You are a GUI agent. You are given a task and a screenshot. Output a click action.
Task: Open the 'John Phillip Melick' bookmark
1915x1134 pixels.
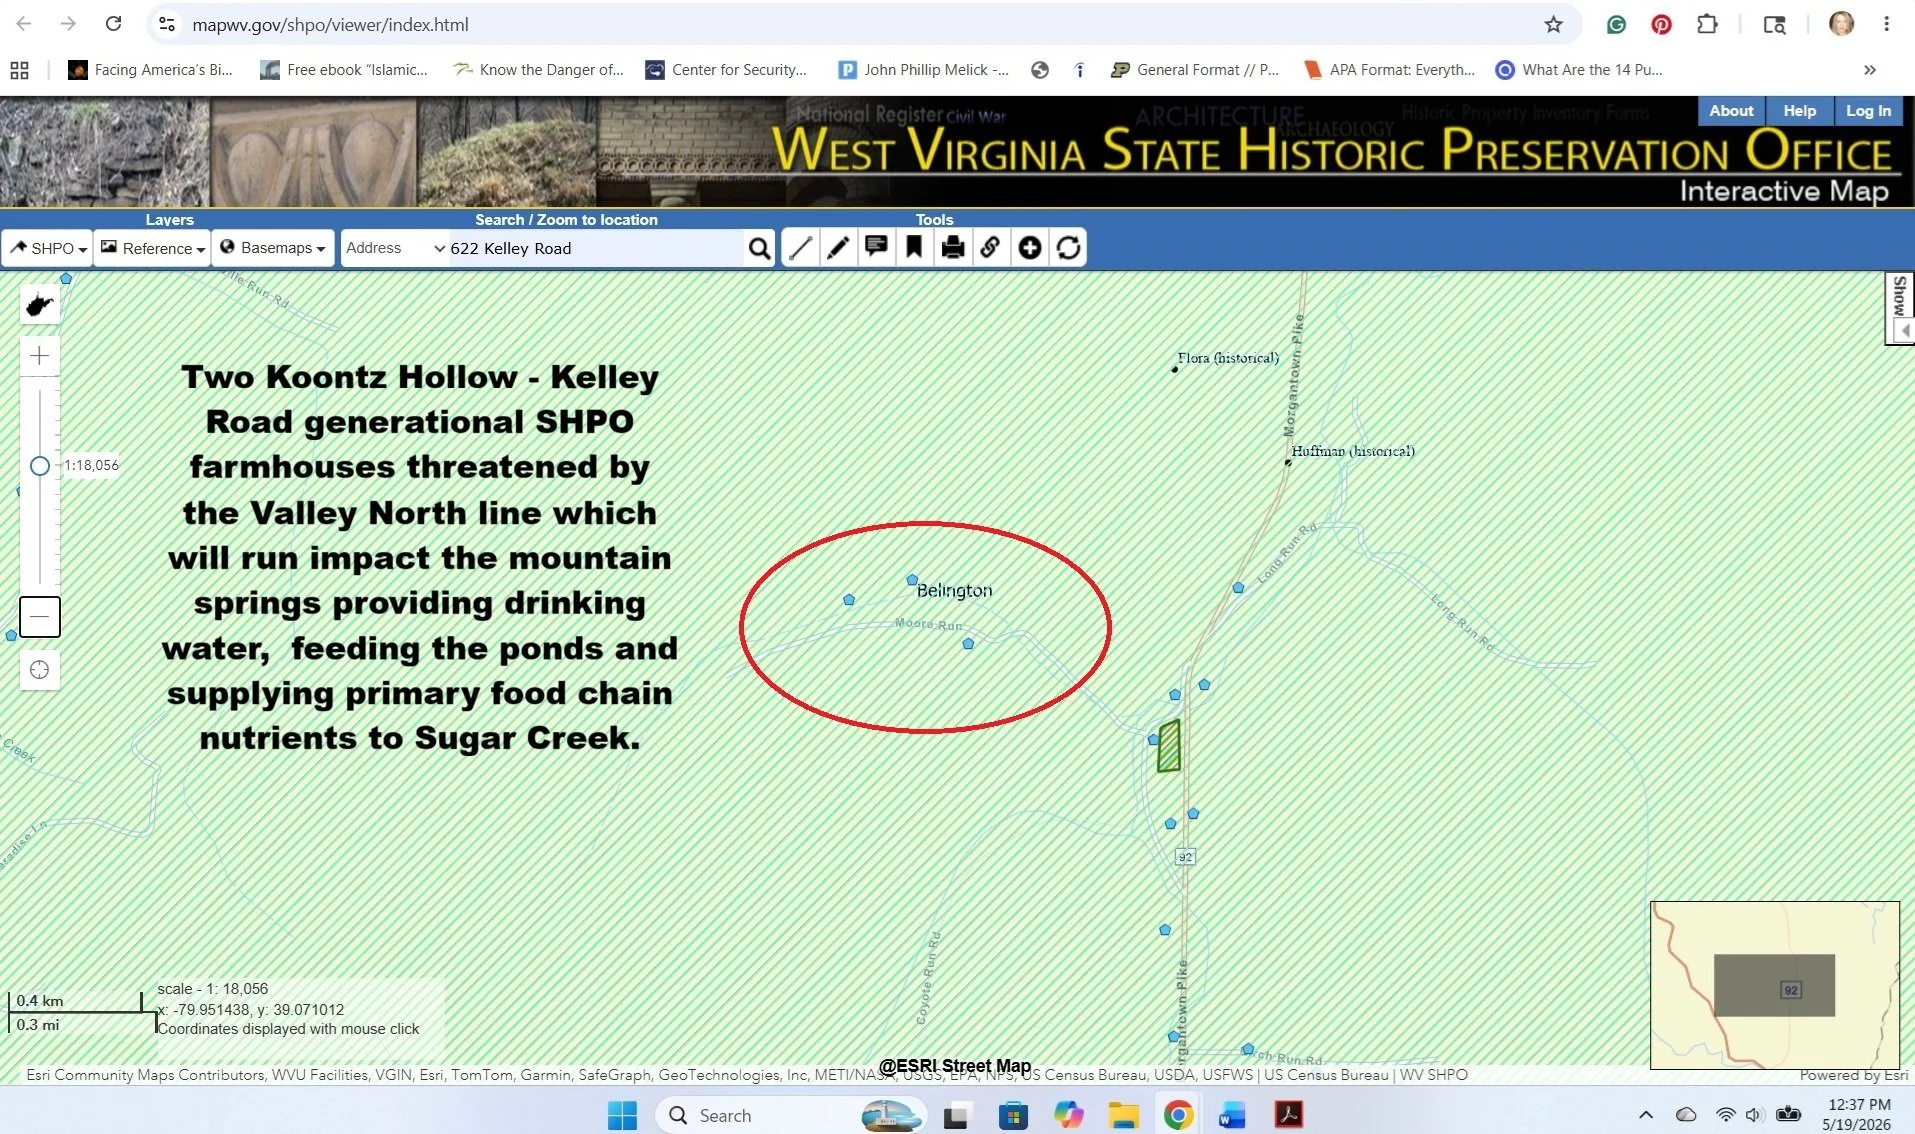point(924,70)
